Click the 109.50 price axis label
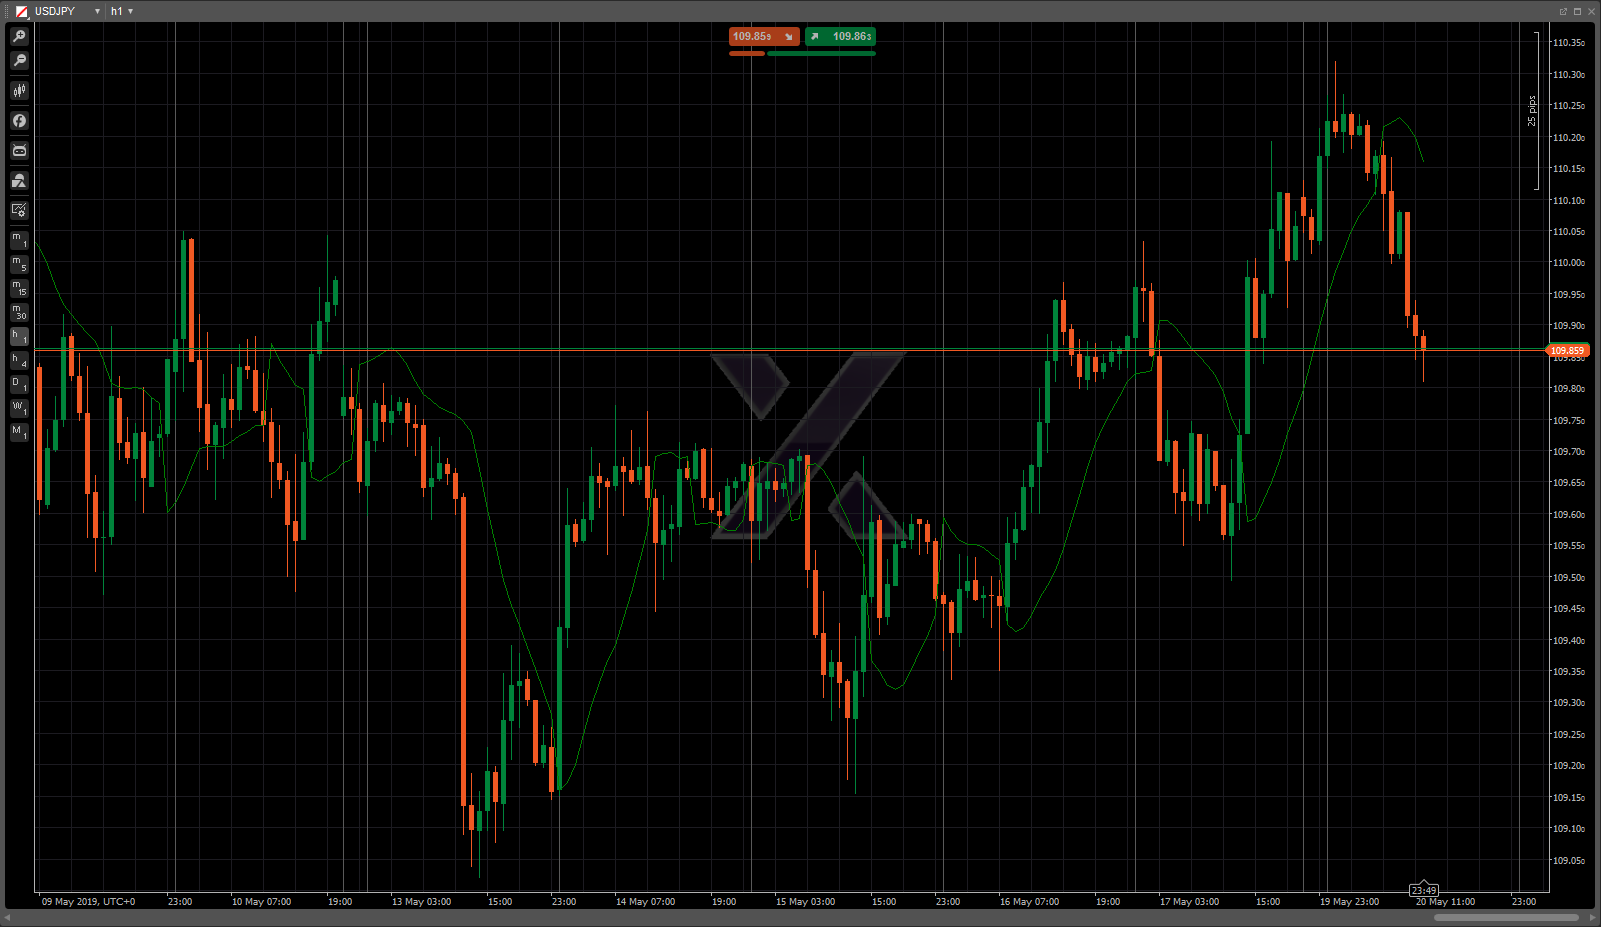 (1568, 577)
